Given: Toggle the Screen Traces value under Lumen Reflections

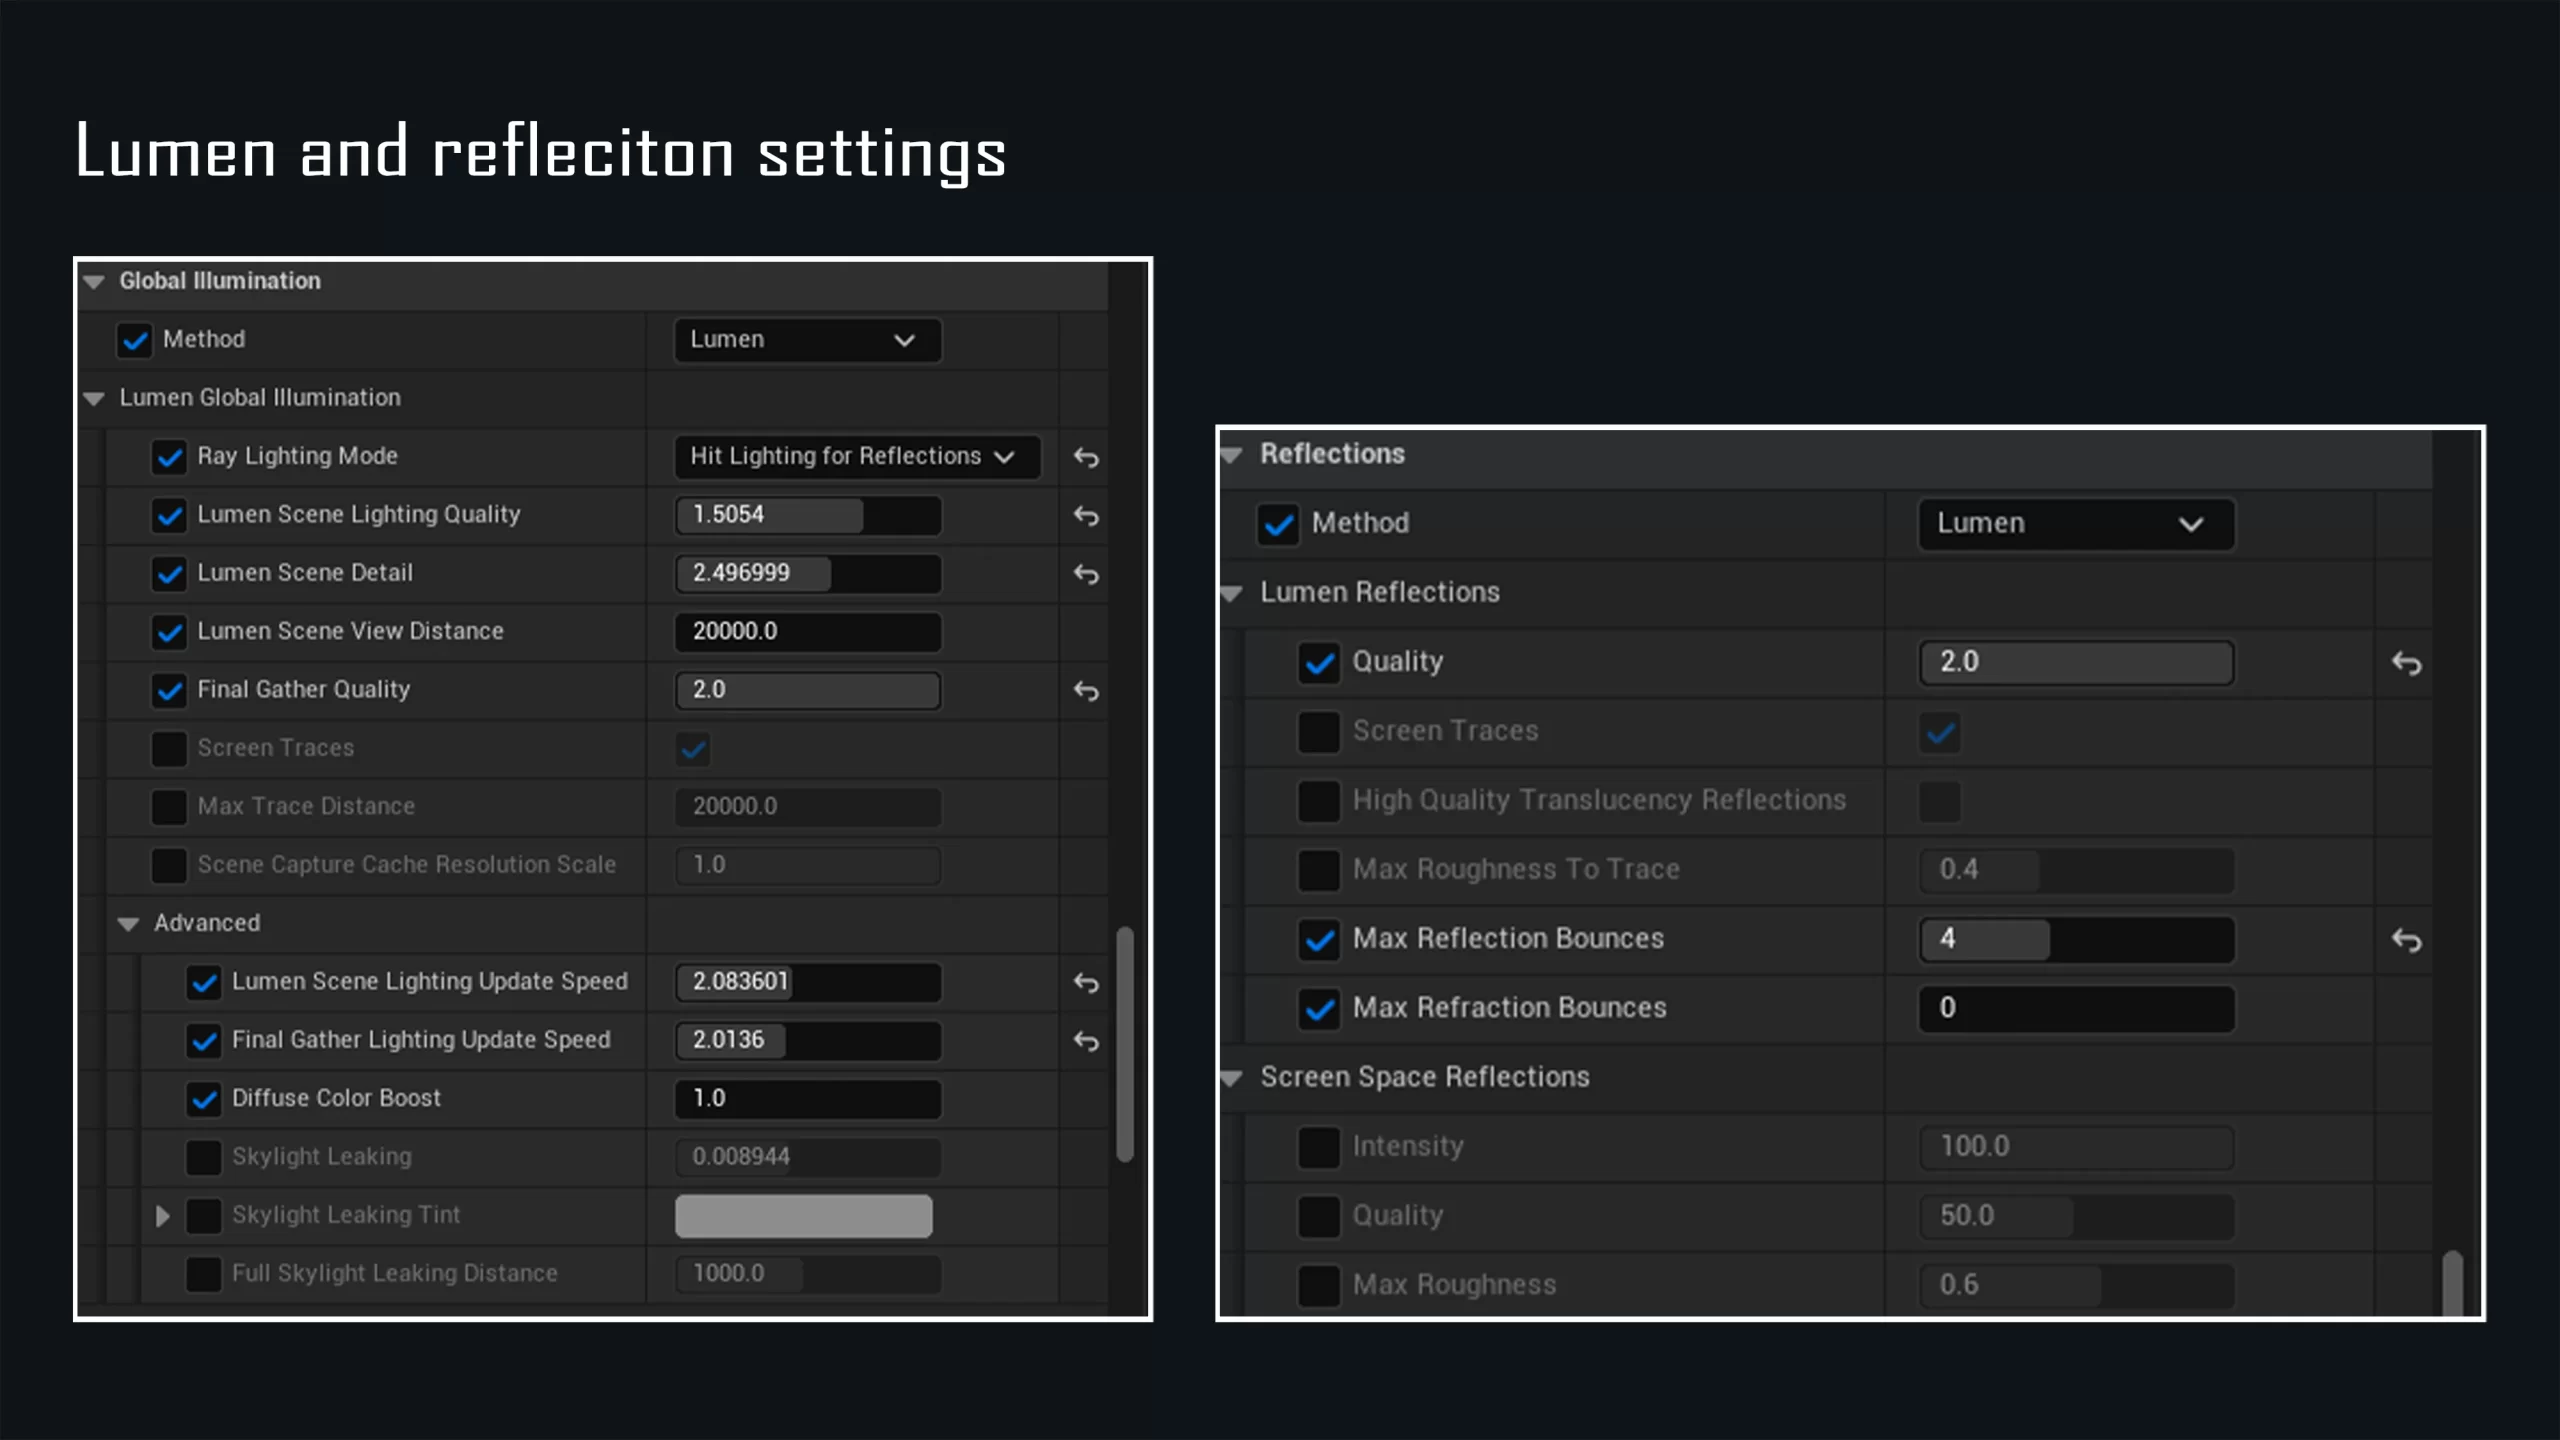Looking at the screenshot, I should click(1940, 732).
